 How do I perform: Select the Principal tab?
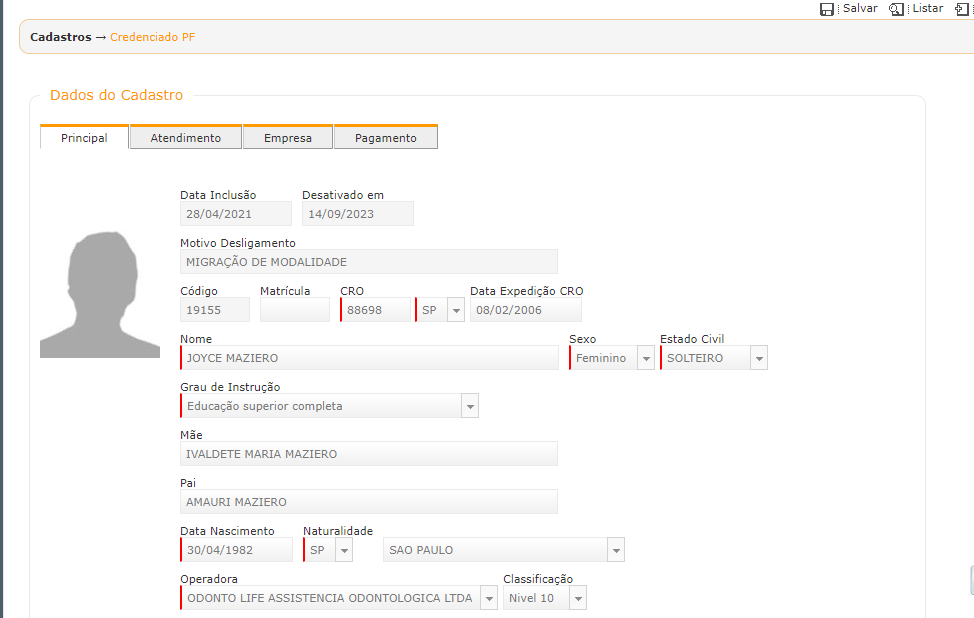pos(84,138)
